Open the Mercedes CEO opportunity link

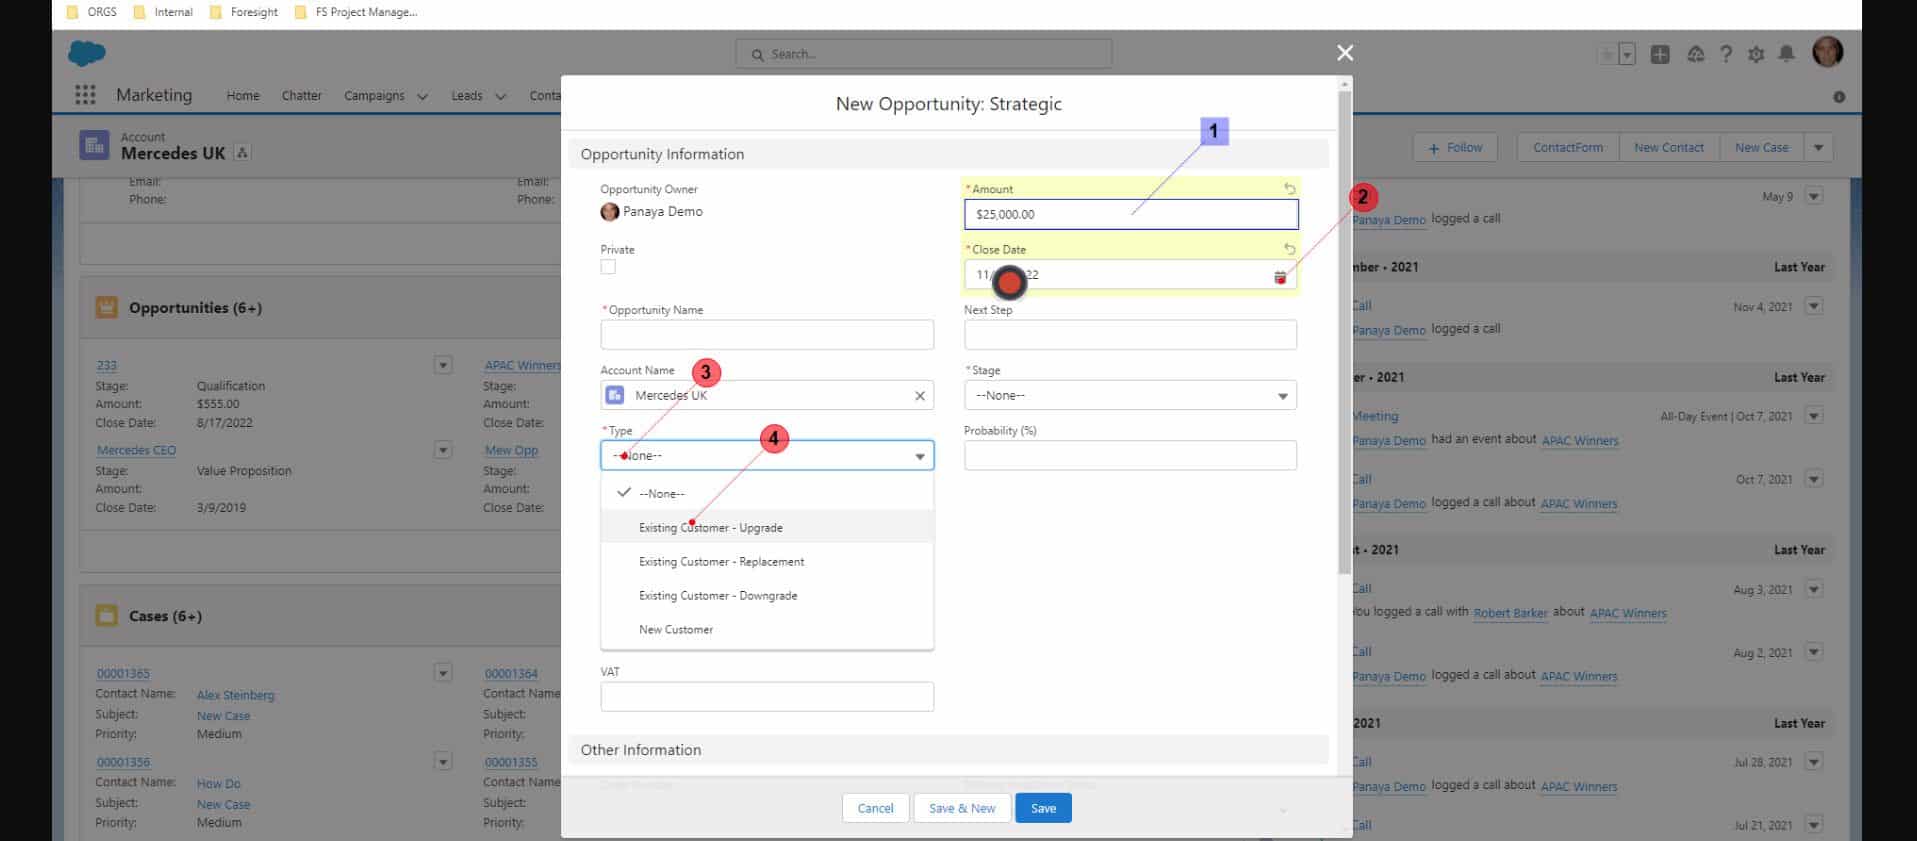136,450
